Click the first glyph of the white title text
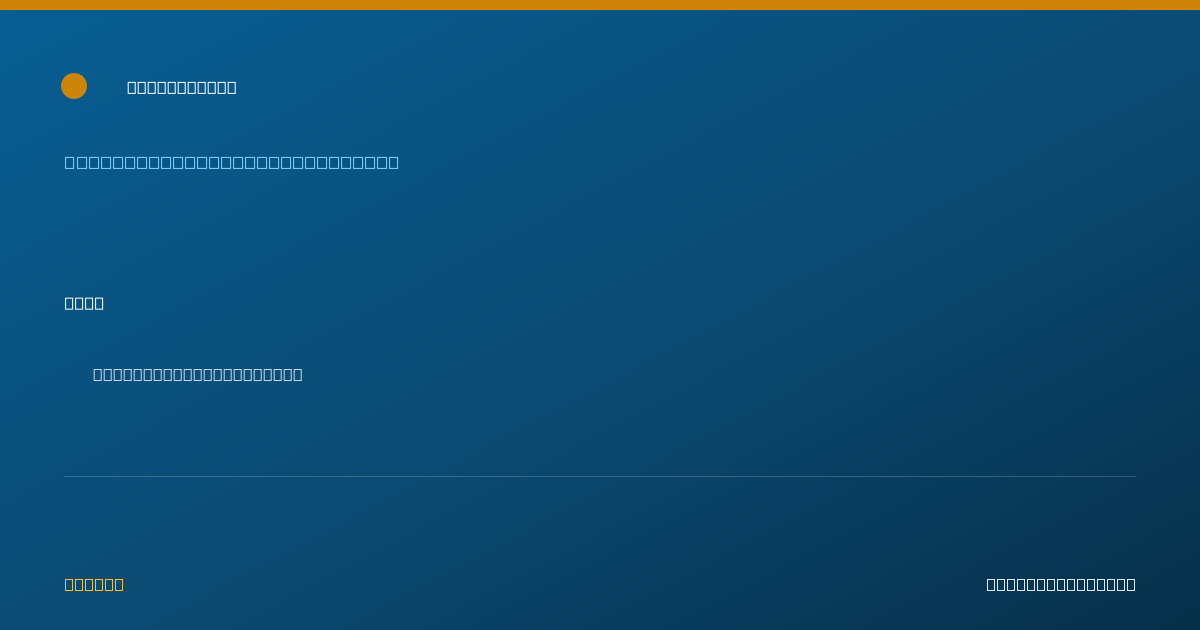1200x630 pixels. pos(132,87)
